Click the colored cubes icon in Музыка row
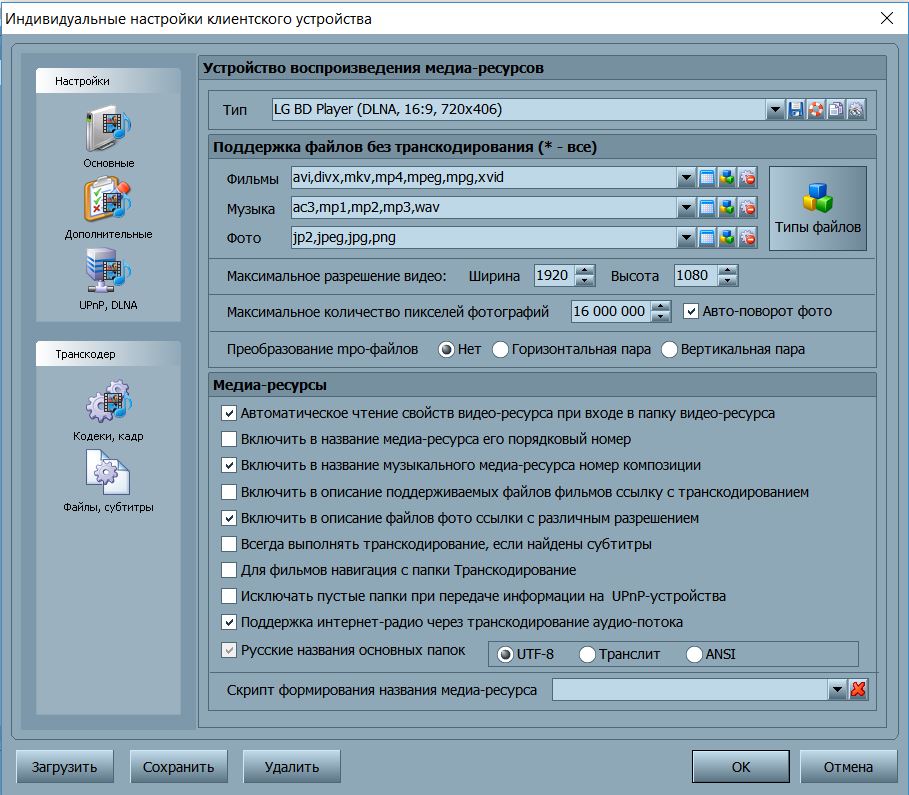This screenshot has height=795, width=909. pyautogui.click(x=727, y=208)
